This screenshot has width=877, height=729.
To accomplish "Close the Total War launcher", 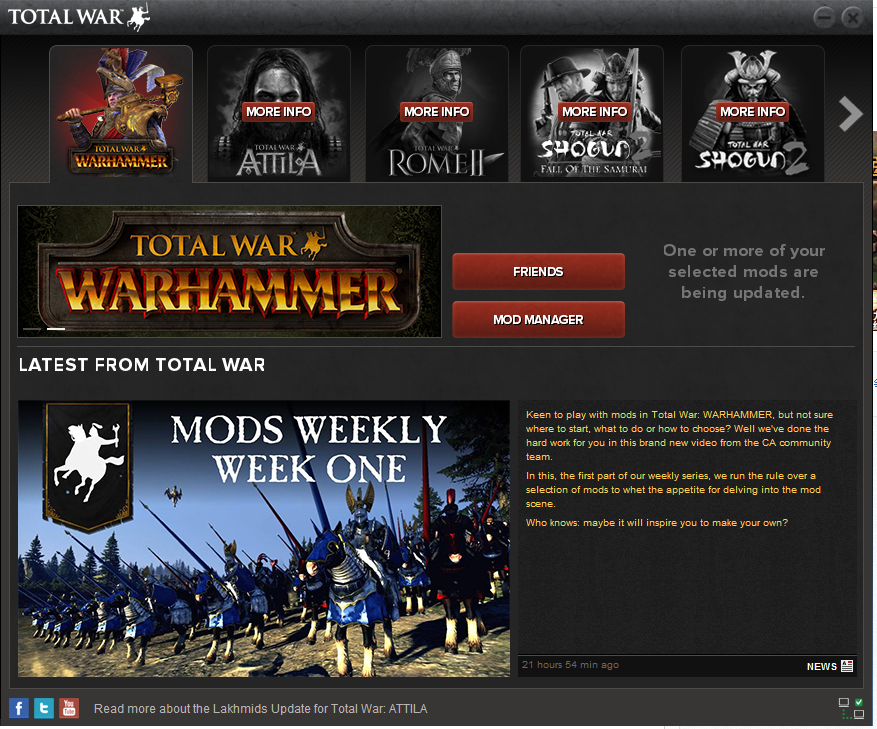I will coord(852,18).
